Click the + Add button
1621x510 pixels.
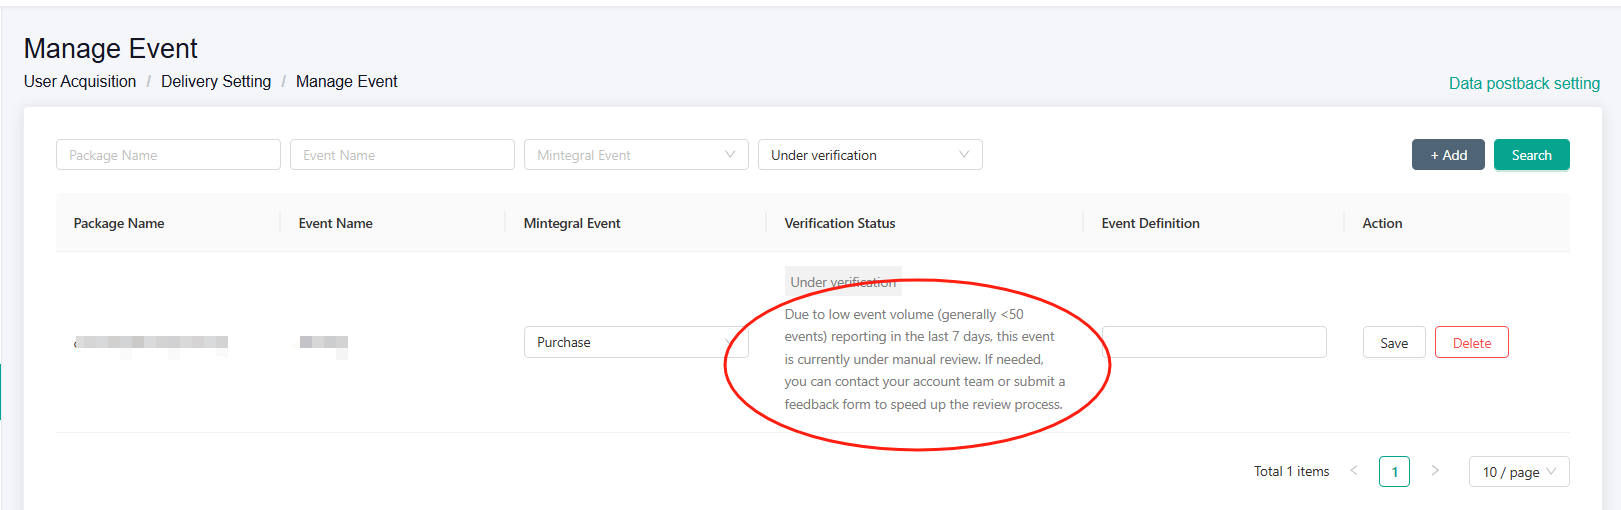tap(1448, 155)
